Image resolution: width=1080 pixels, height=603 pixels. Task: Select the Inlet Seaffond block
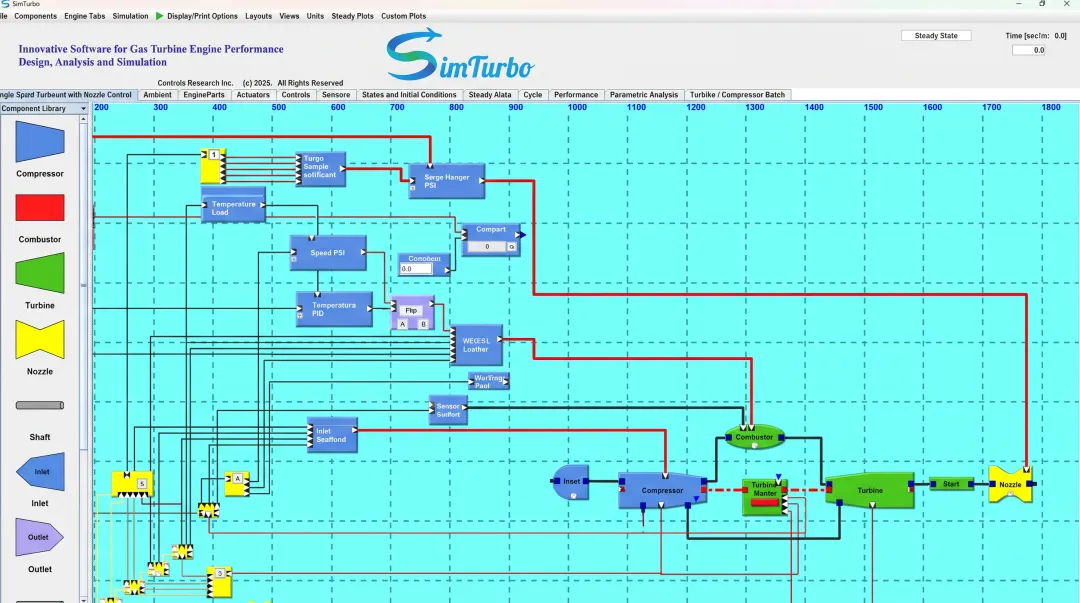pyautogui.click(x=332, y=435)
